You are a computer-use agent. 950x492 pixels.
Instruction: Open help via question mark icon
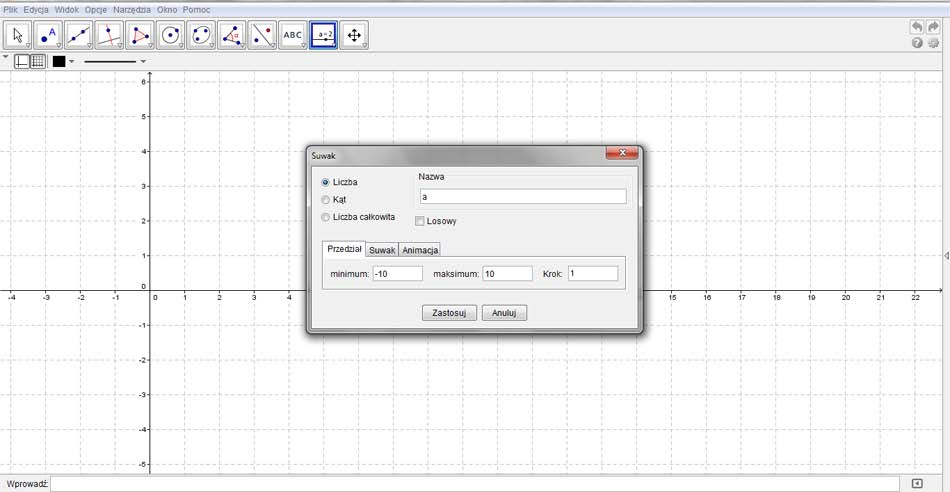tap(917, 43)
